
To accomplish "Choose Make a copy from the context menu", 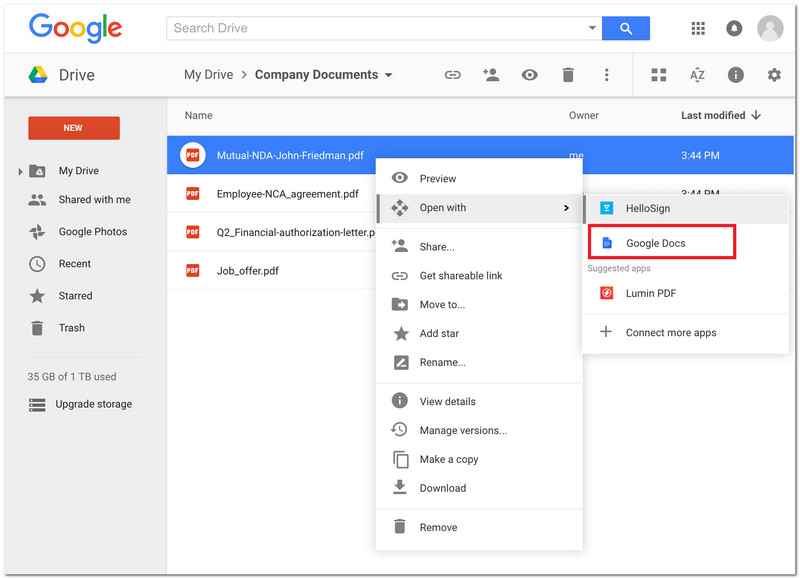I will [448, 459].
